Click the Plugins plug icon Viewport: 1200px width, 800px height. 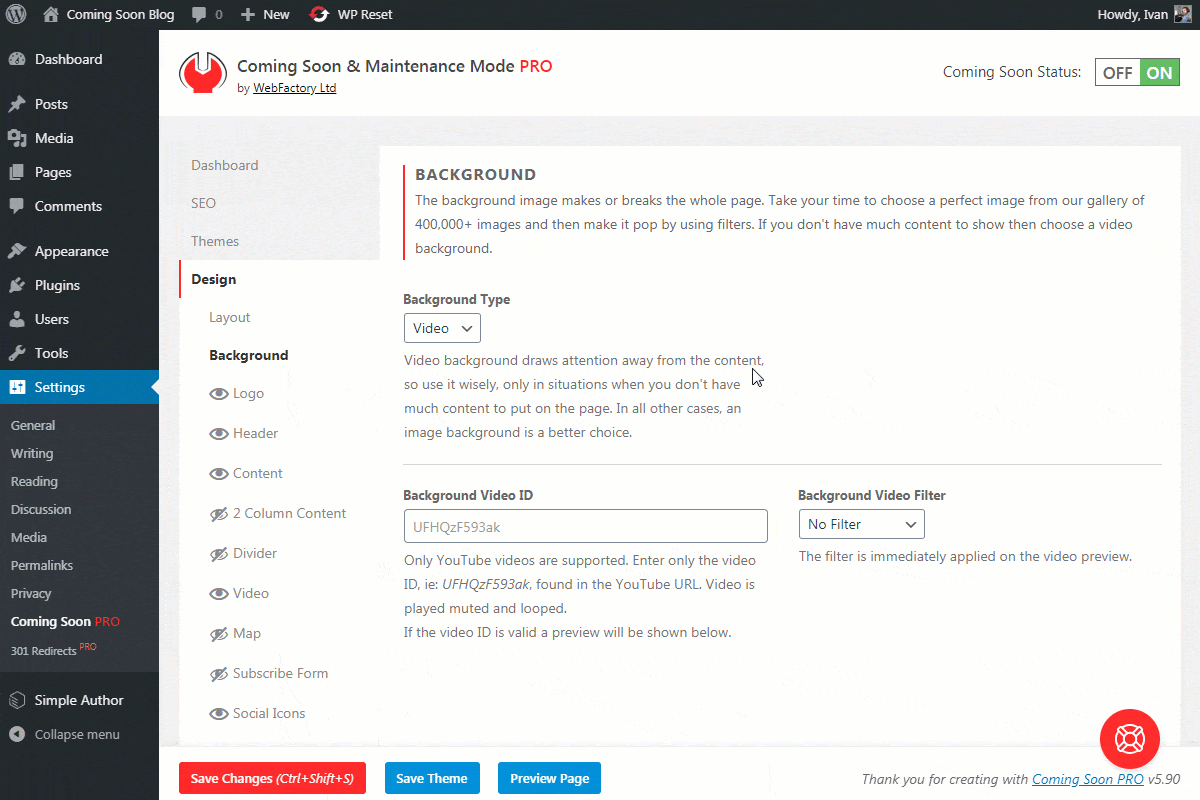17,285
